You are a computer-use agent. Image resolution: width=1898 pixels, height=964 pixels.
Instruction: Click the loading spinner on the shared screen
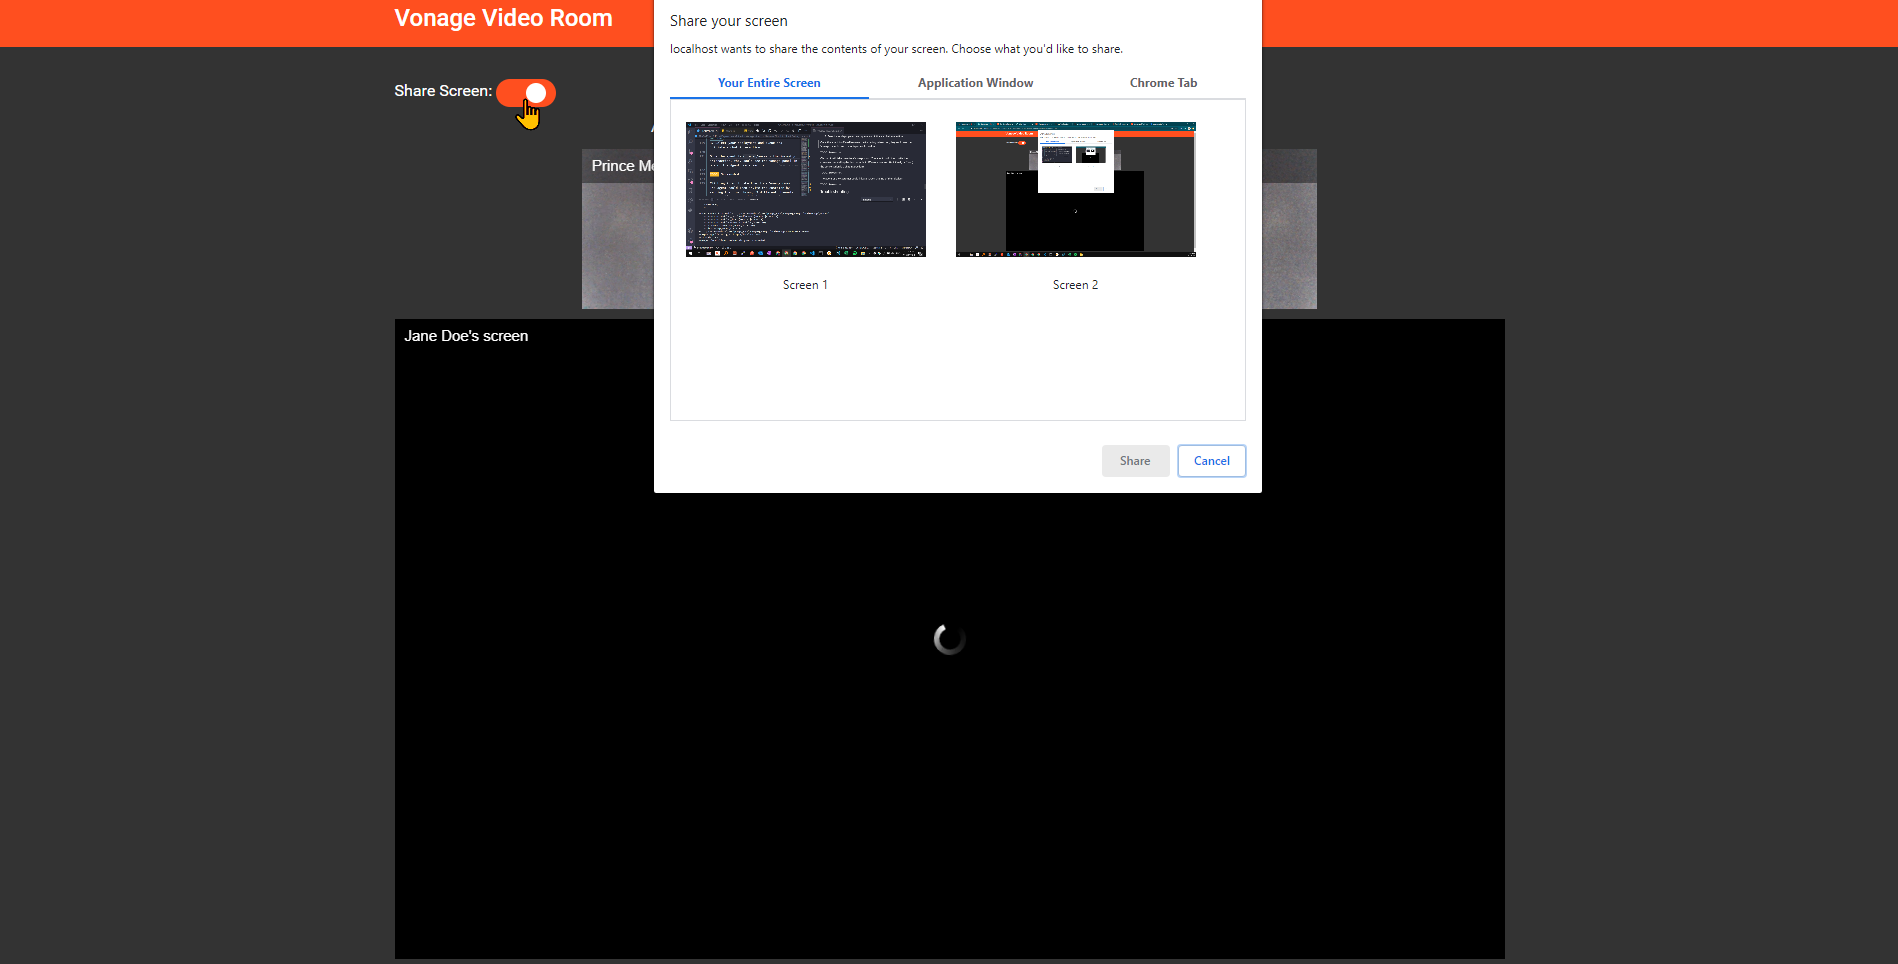tap(947, 638)
